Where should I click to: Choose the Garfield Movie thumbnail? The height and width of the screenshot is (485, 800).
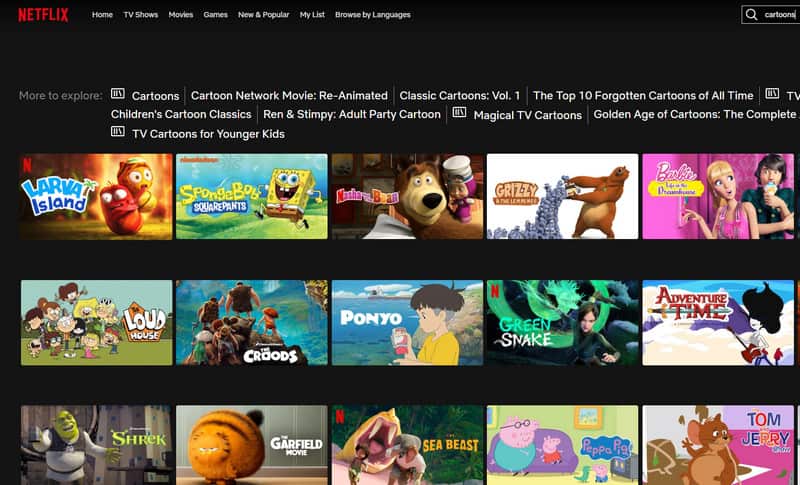point(251,444)
